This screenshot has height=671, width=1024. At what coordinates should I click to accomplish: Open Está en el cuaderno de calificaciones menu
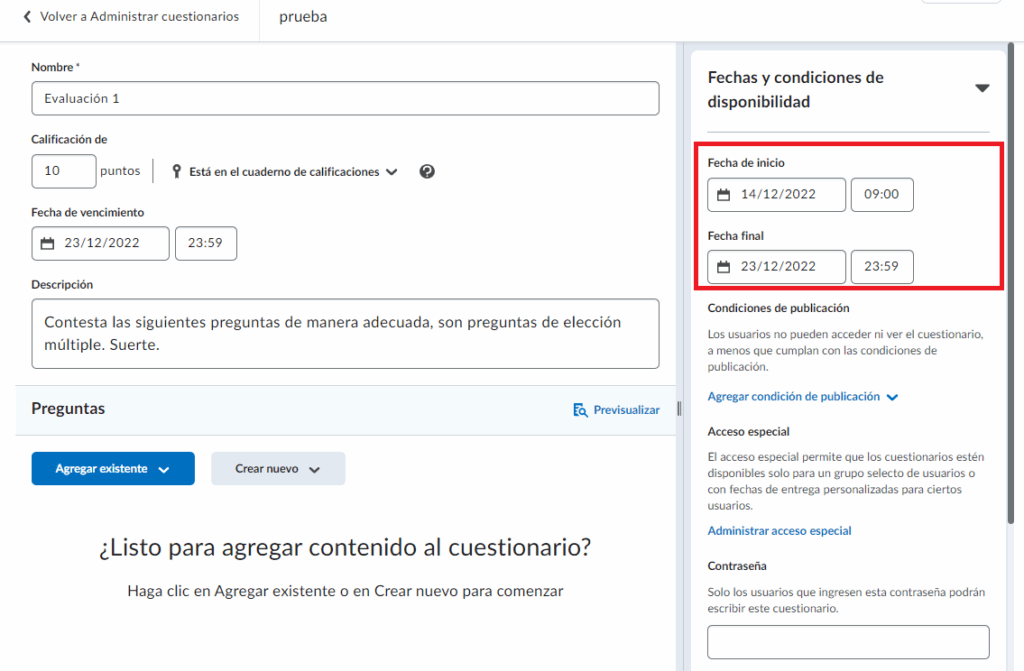[292, 172]
